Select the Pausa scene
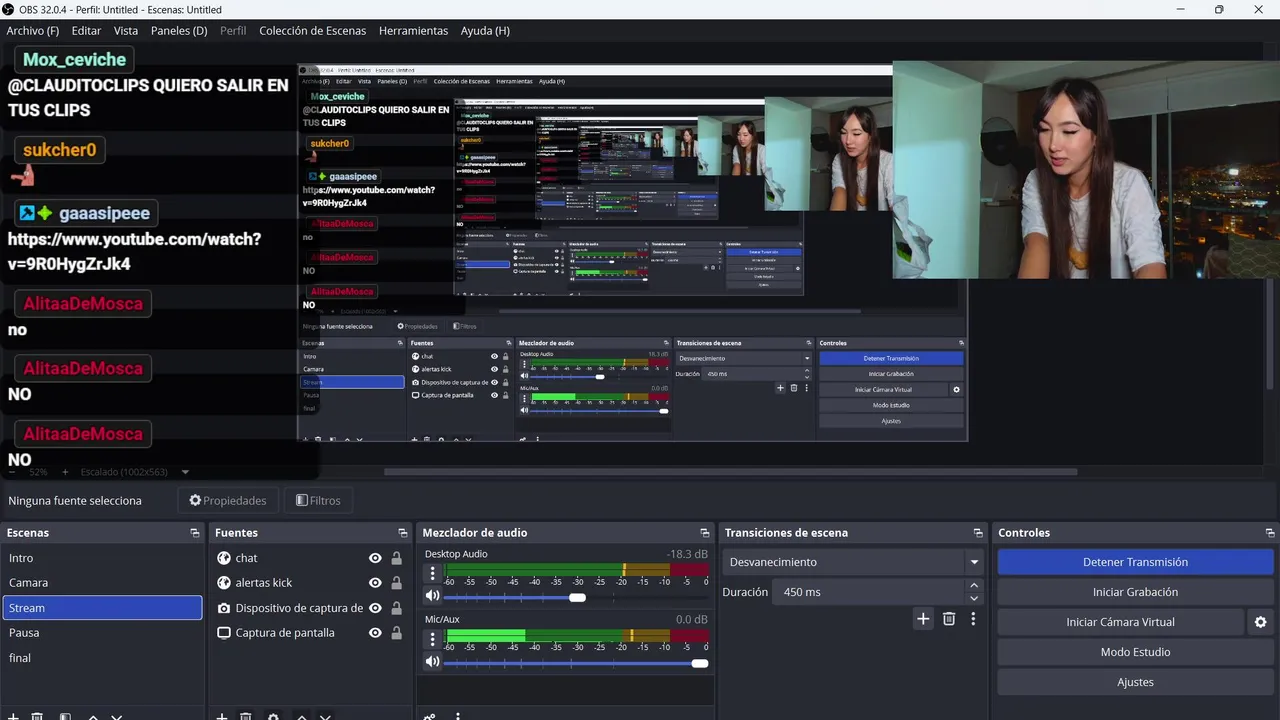 pyautogui.click(x=102, y=633)
